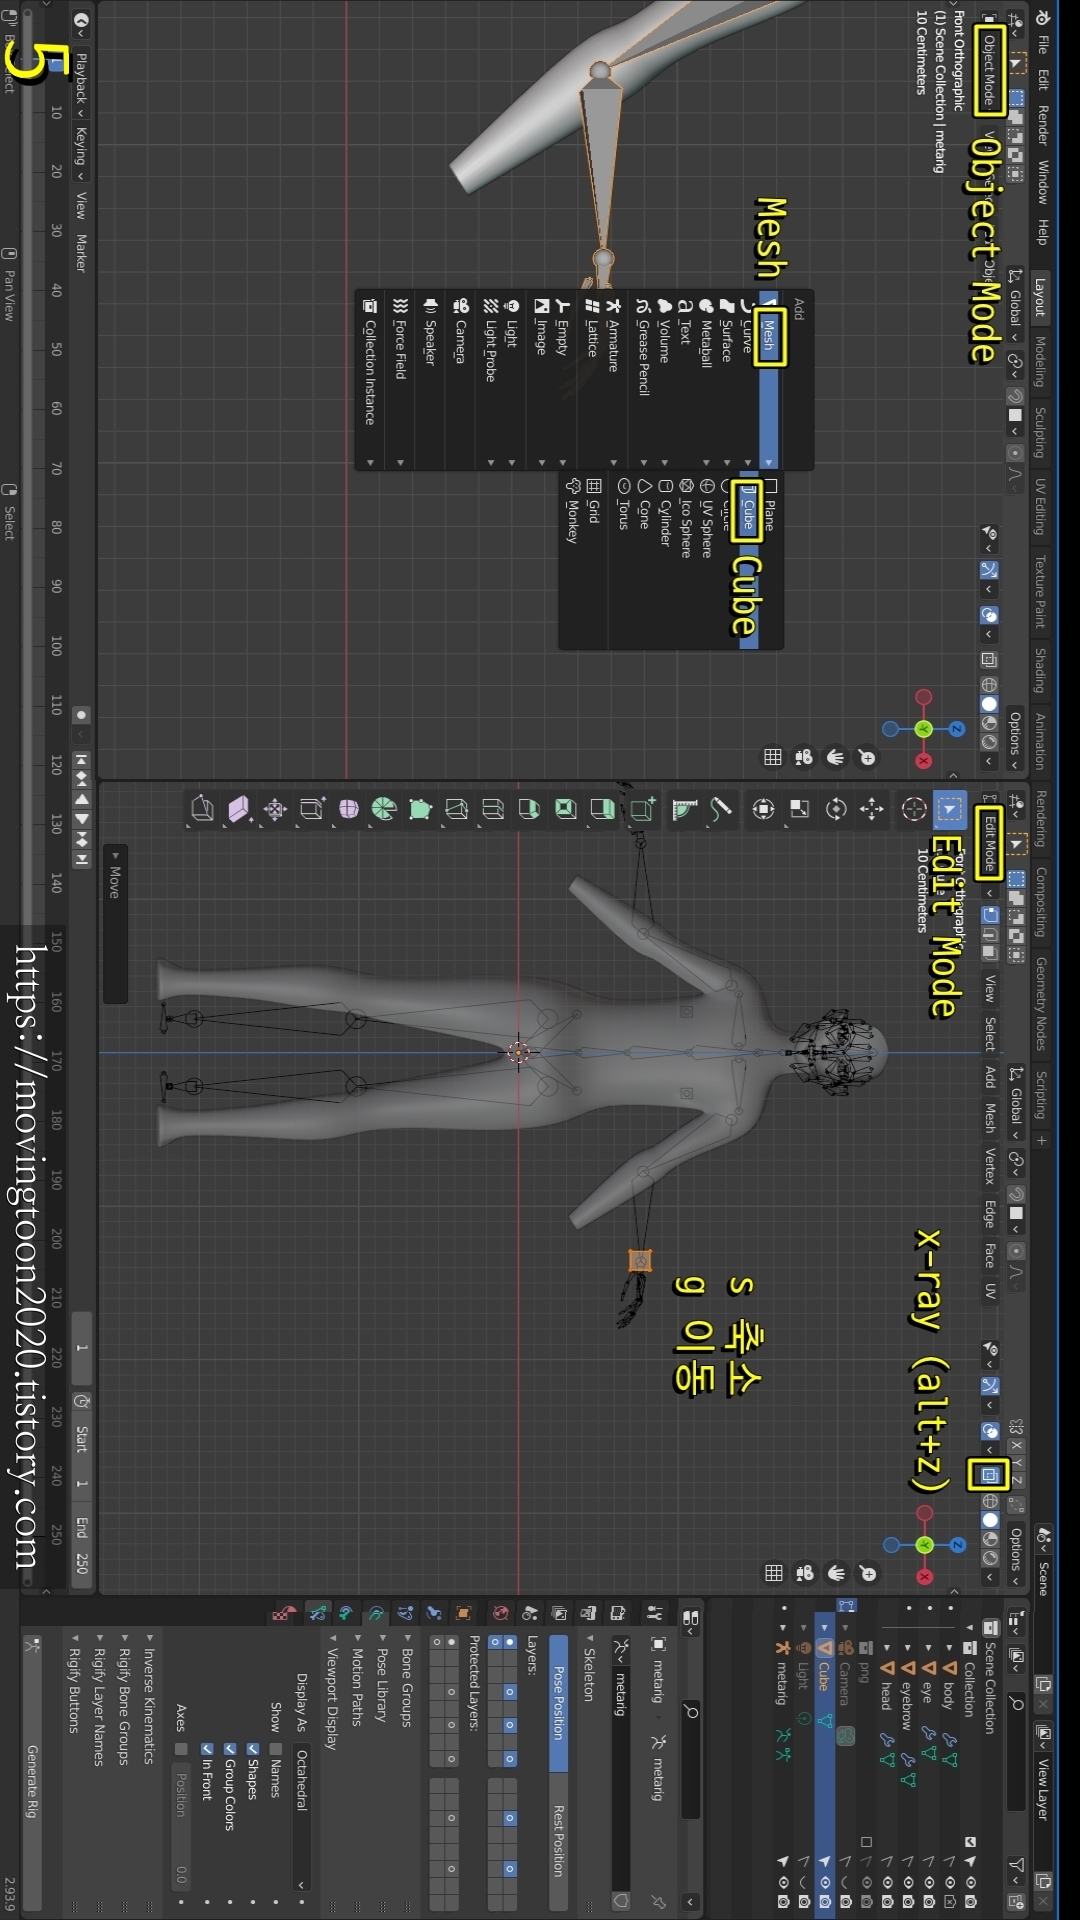The width and height of the screenshot is (1080, 1920).
Task: Uncheck the Shapes checkbox
Action: [x=252, y=1749]
